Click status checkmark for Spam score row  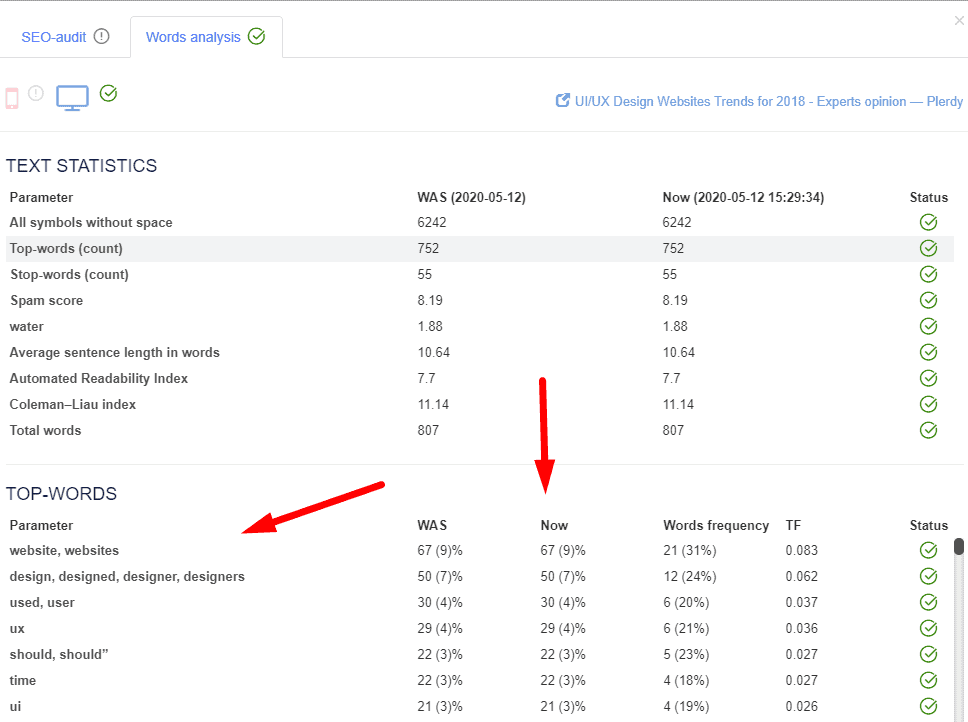[928, 300]
